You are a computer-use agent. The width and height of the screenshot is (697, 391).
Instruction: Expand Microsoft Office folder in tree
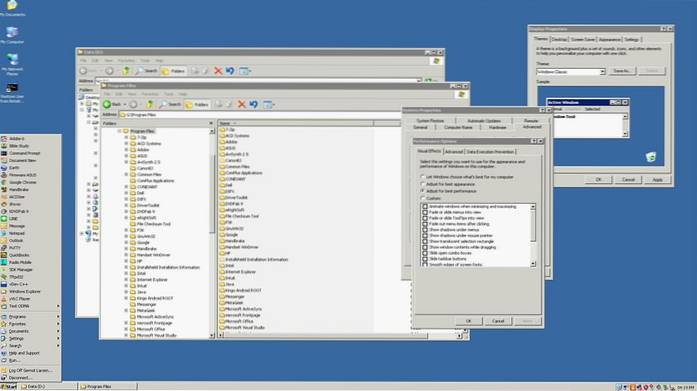[x=126, y=329]
